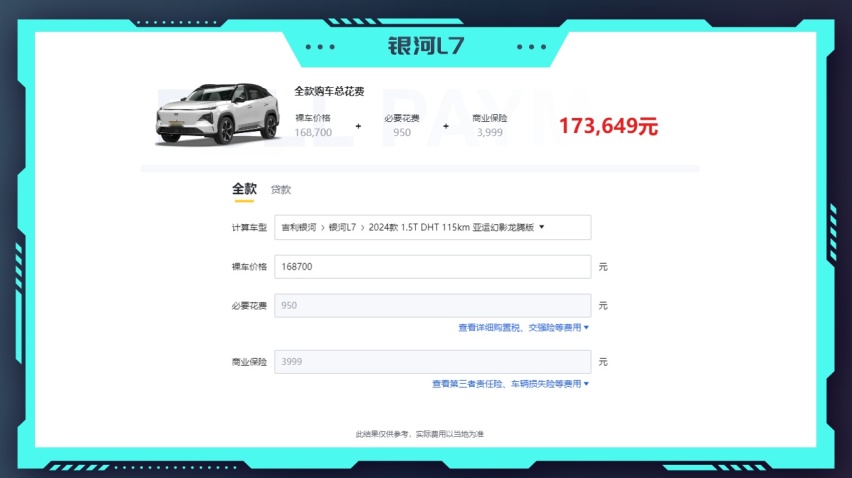852x478 pixels.
Task: Expand 查看详细购置税、交强险等费用 link
Action: point(523,328)
